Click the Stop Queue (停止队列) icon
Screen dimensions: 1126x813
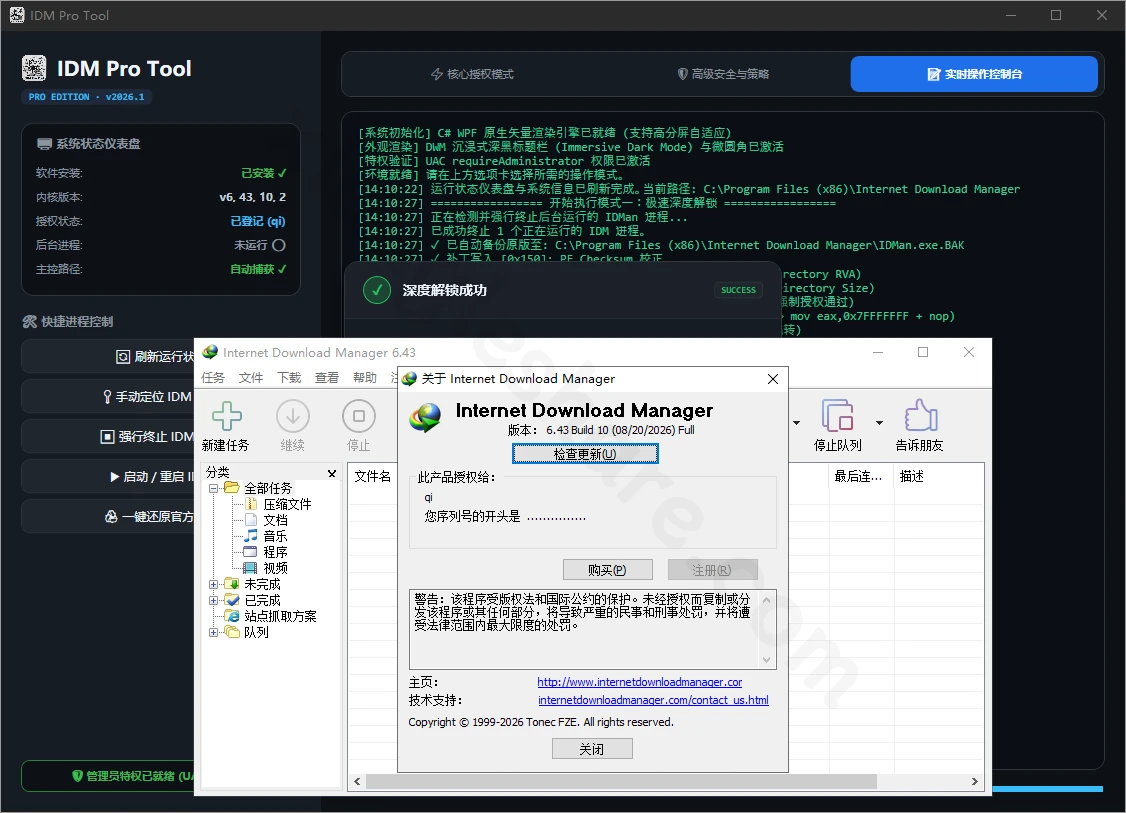837,416
